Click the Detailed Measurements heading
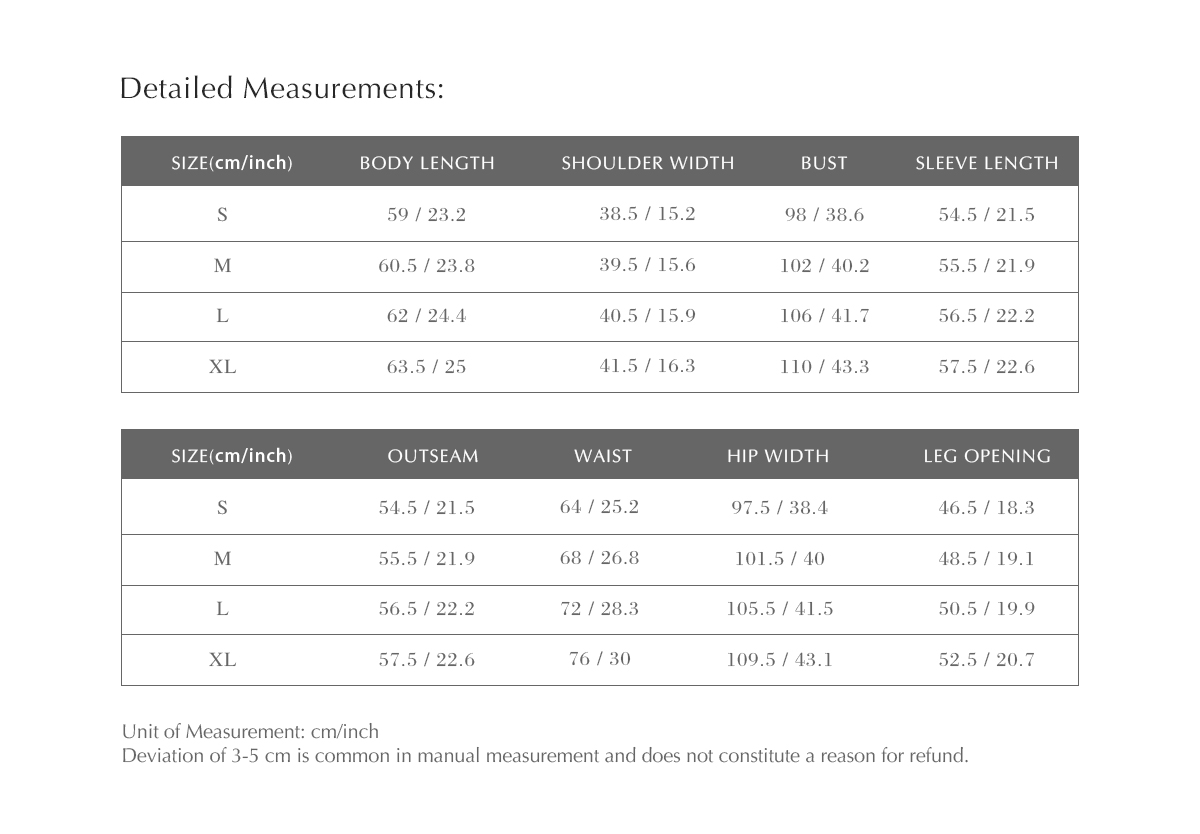Screen dimensions: 1200x834 [281, 89]
